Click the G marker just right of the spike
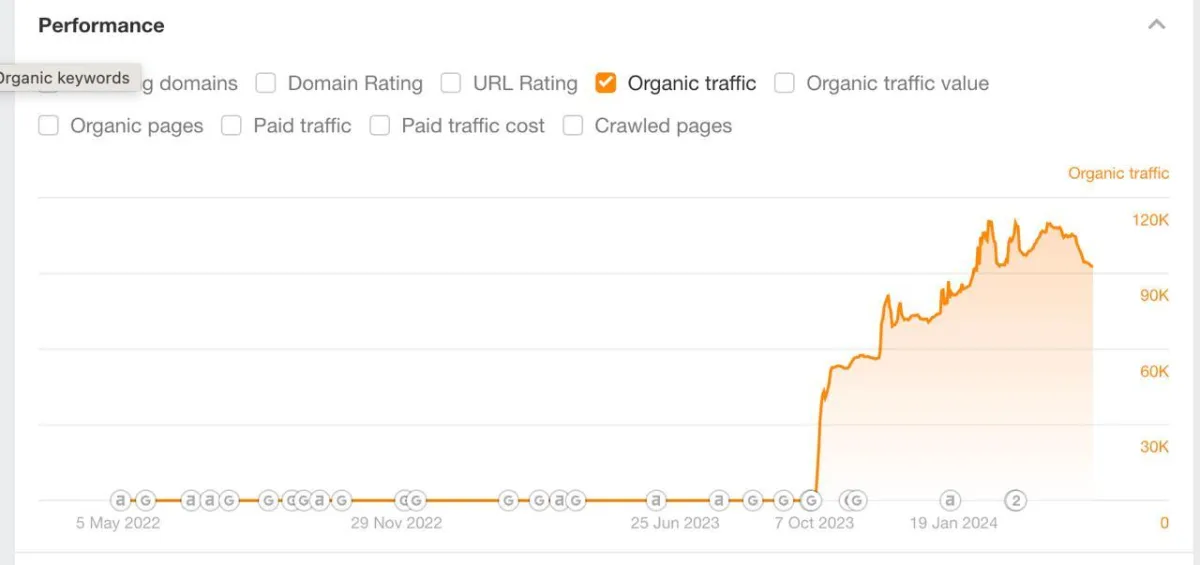The width and height of the screenshot is (1200, 565). point(857,500)
